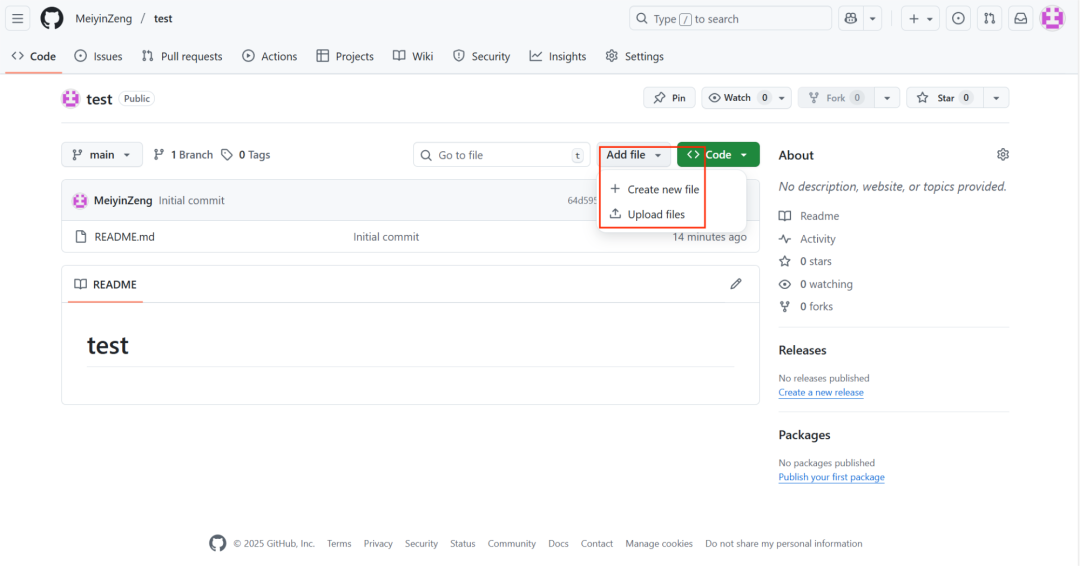Star the repository
Screen dimensions: 1080x566
pos(945,98)
